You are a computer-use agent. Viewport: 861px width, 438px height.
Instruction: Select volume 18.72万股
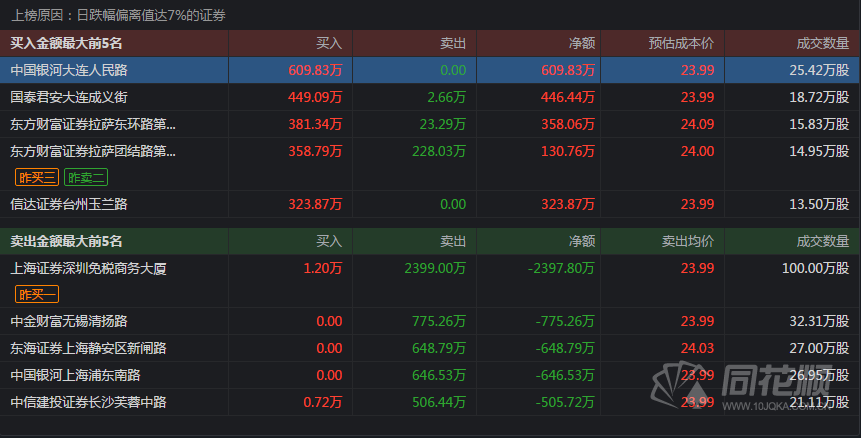(x=819, y=98)
